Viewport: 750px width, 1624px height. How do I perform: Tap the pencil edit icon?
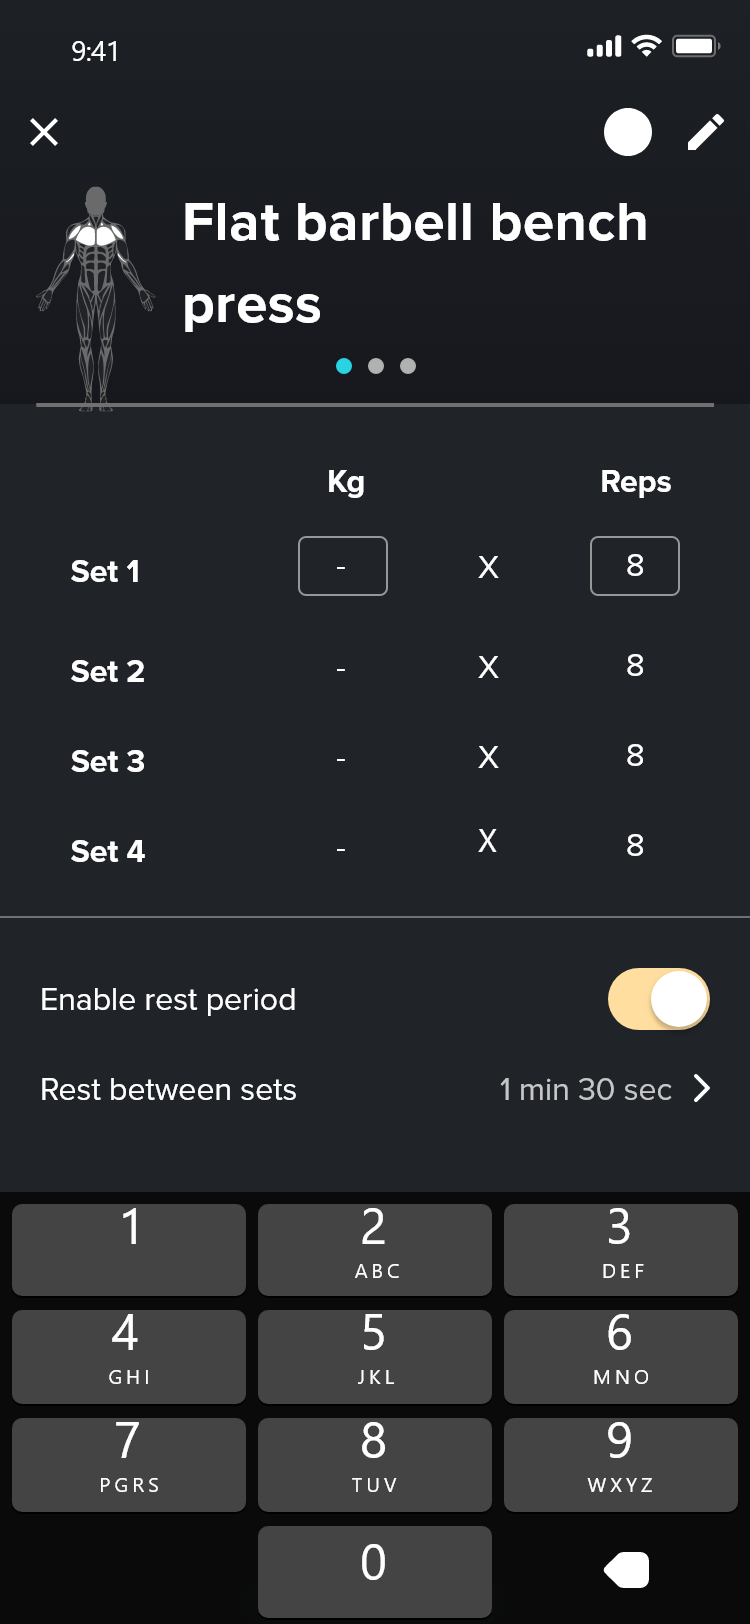point(705,132)
